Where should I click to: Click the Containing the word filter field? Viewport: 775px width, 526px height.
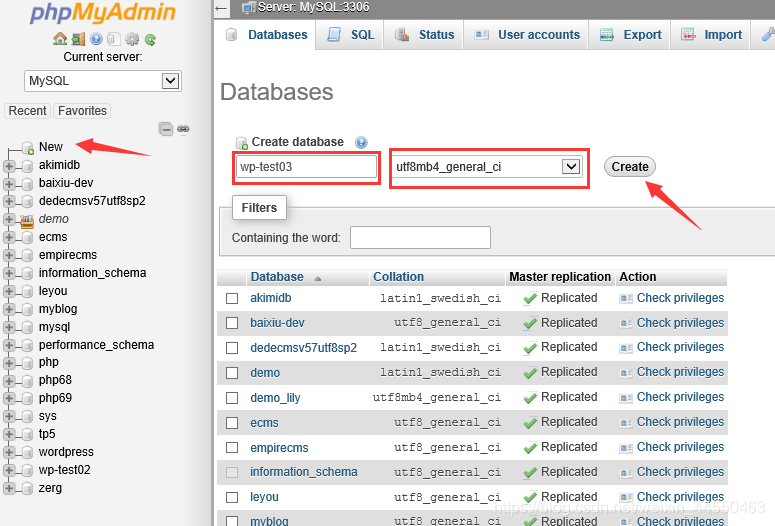tap(420, 238)
